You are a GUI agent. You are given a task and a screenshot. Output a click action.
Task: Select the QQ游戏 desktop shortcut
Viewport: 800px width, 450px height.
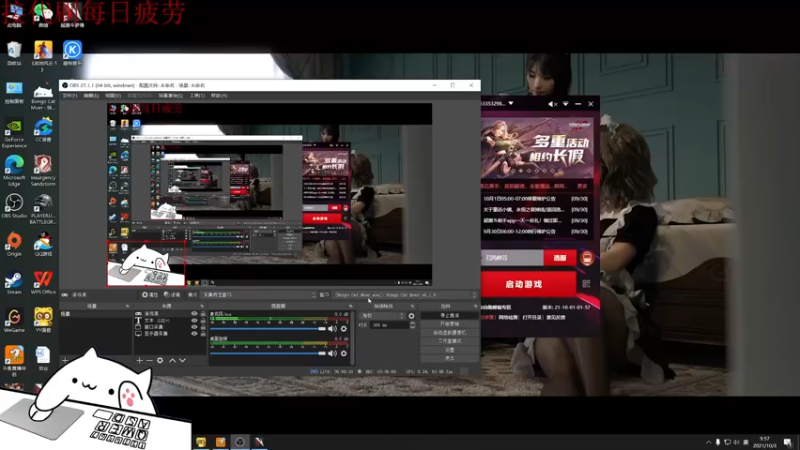pos(43,244)
